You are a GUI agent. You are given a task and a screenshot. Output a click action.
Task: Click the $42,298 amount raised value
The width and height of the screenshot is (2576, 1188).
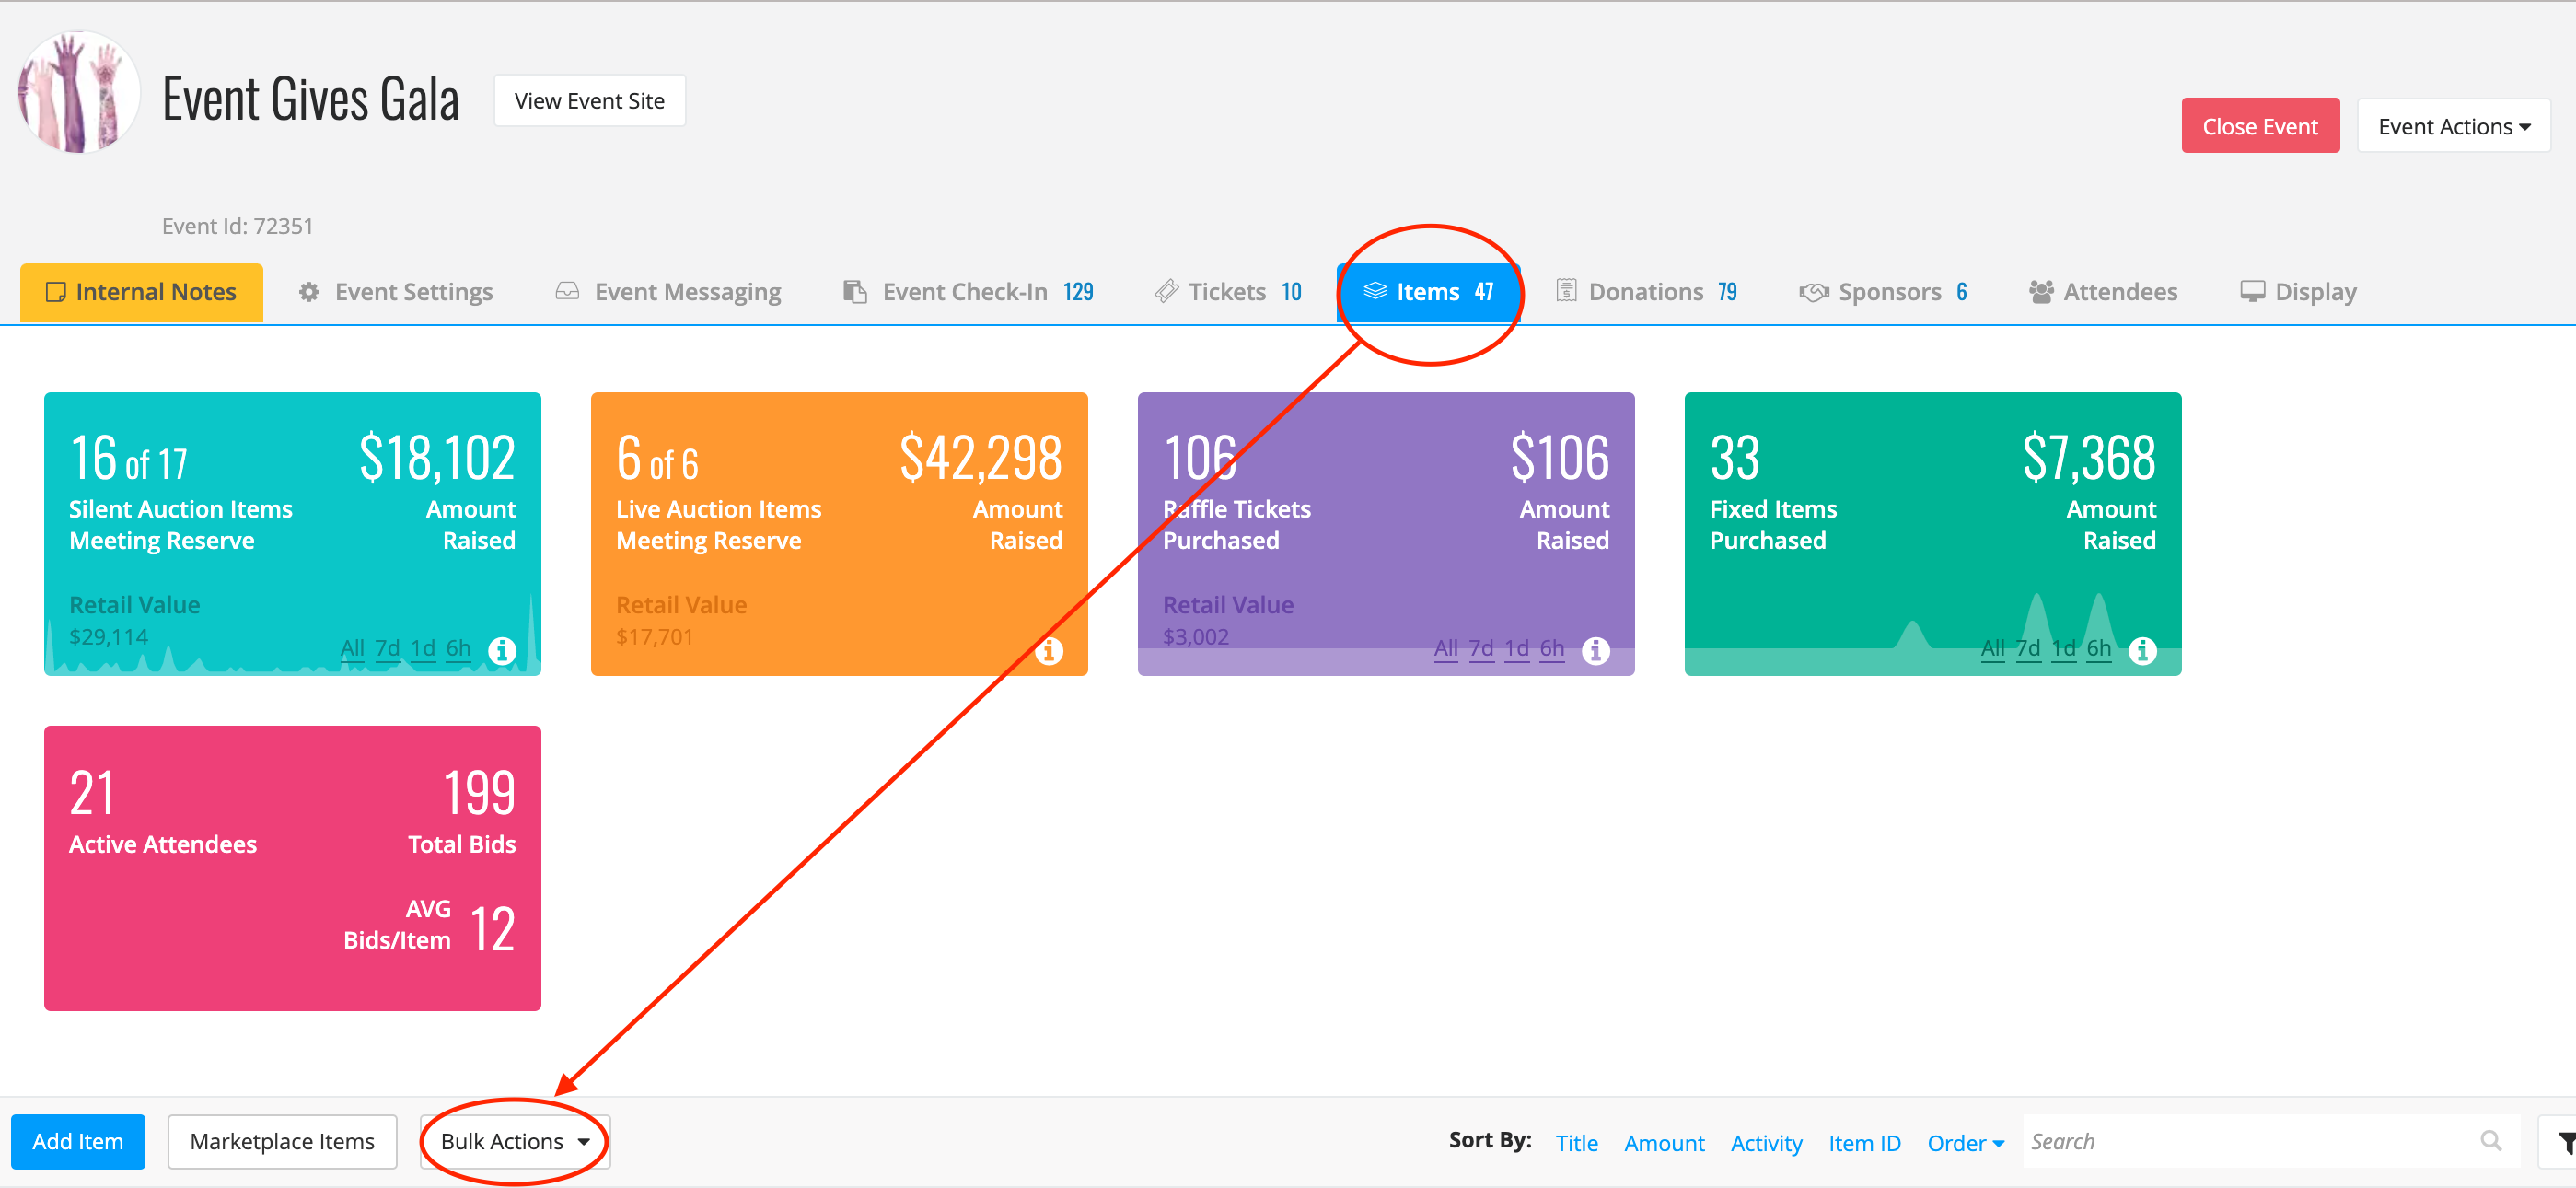coord(981,458)
